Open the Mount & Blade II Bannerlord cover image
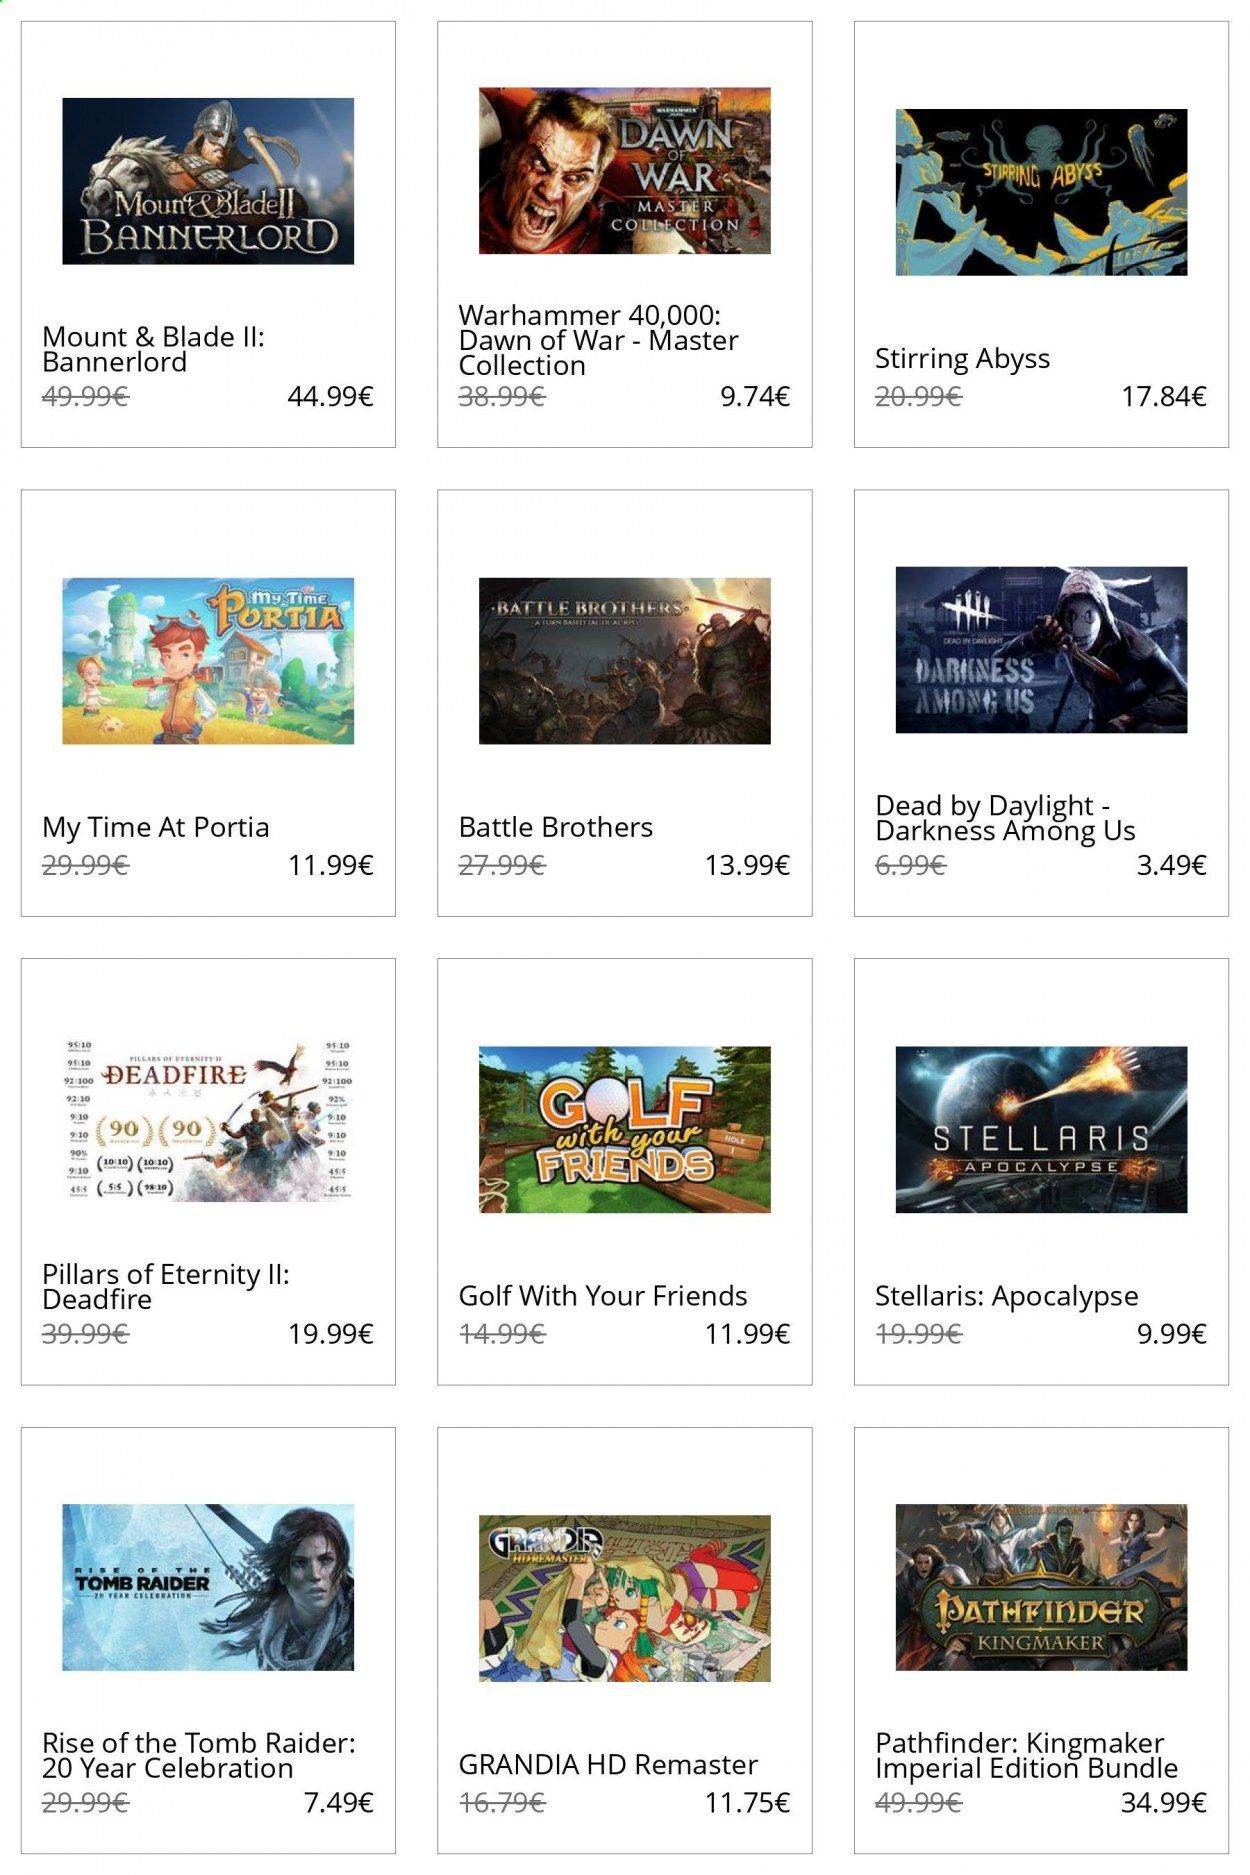Viewport: 1250px width, 1875px height. (208, 181)
